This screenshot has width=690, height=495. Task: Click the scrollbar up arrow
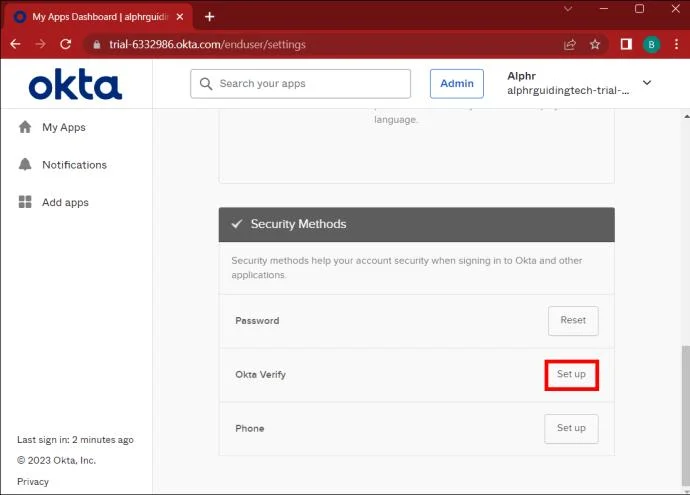pyautogui.click(x=686, y=116)
